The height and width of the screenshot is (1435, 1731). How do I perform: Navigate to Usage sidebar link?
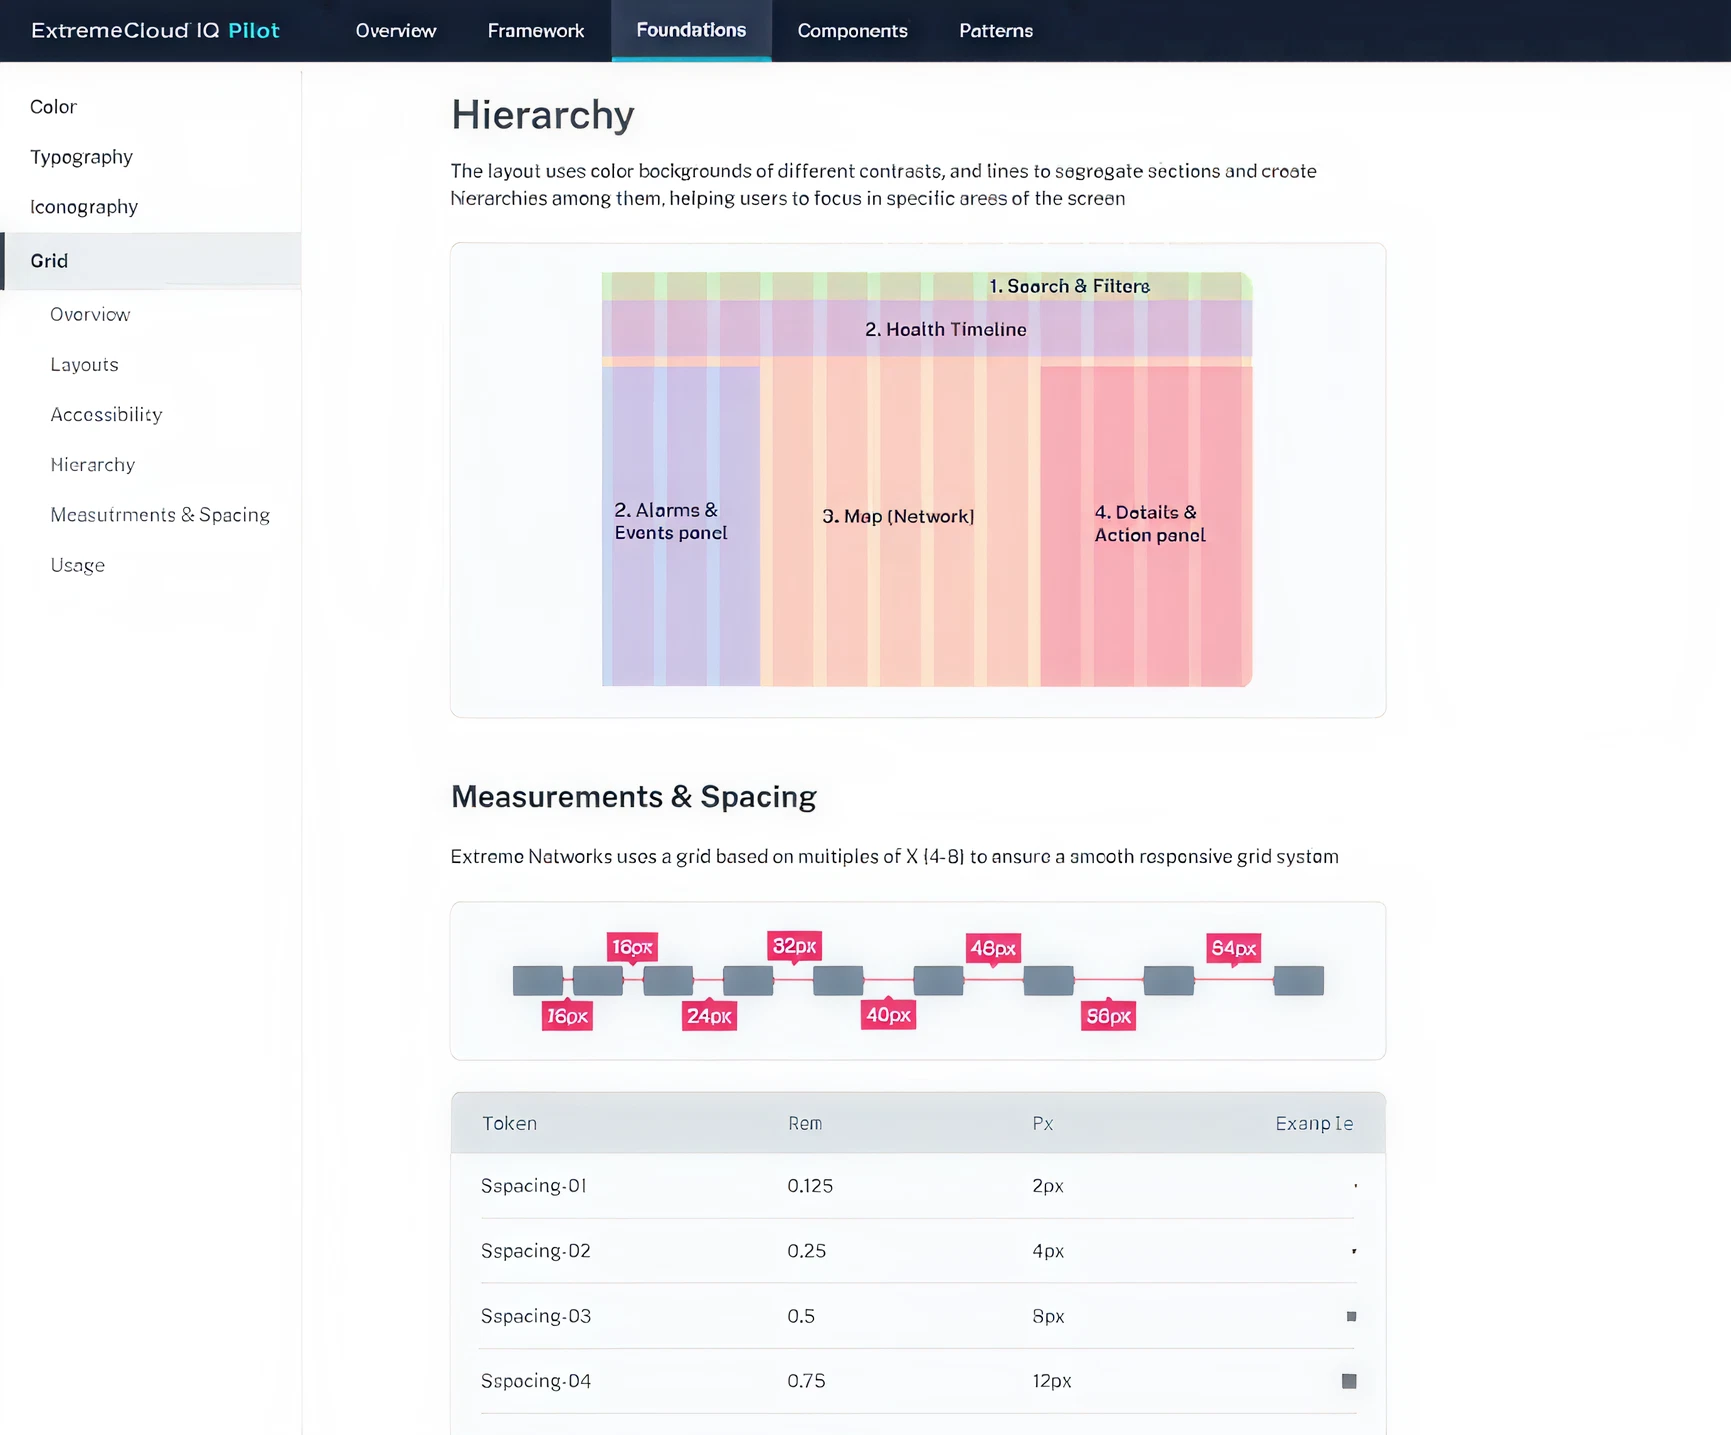(77, 565)
